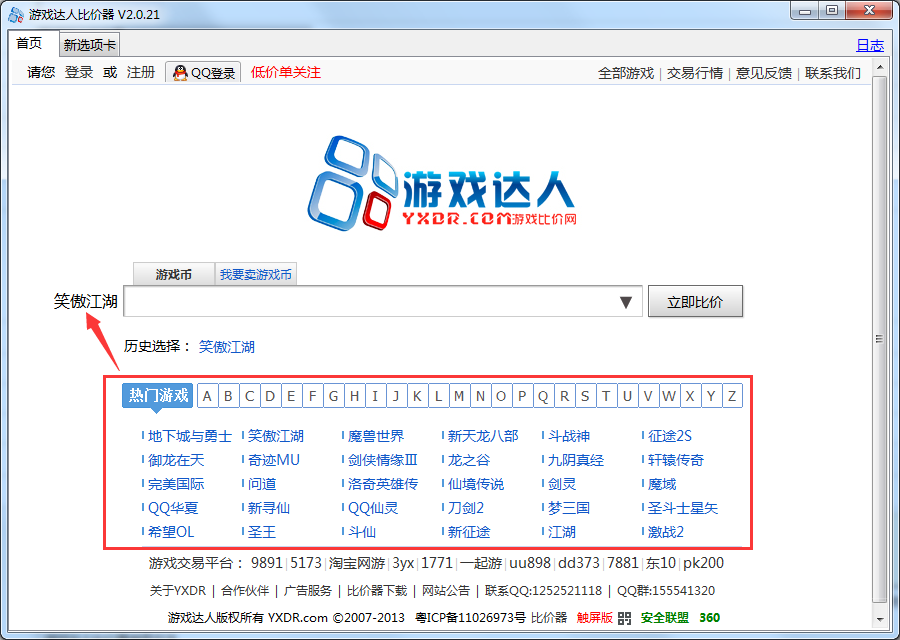Switch to the 首页 tab
Viewport: 900px width, 640px height.
(29, 44)
